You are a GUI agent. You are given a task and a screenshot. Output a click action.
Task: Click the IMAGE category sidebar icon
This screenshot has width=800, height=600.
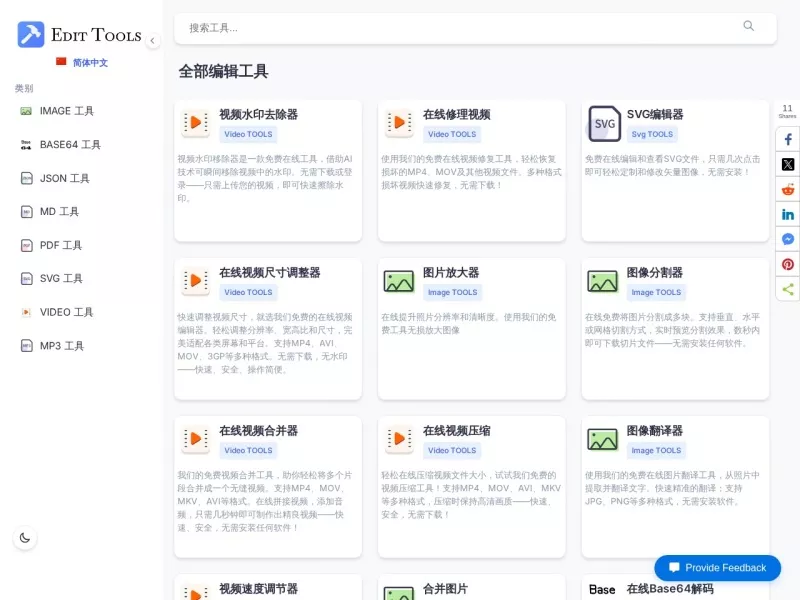(26, 111)
